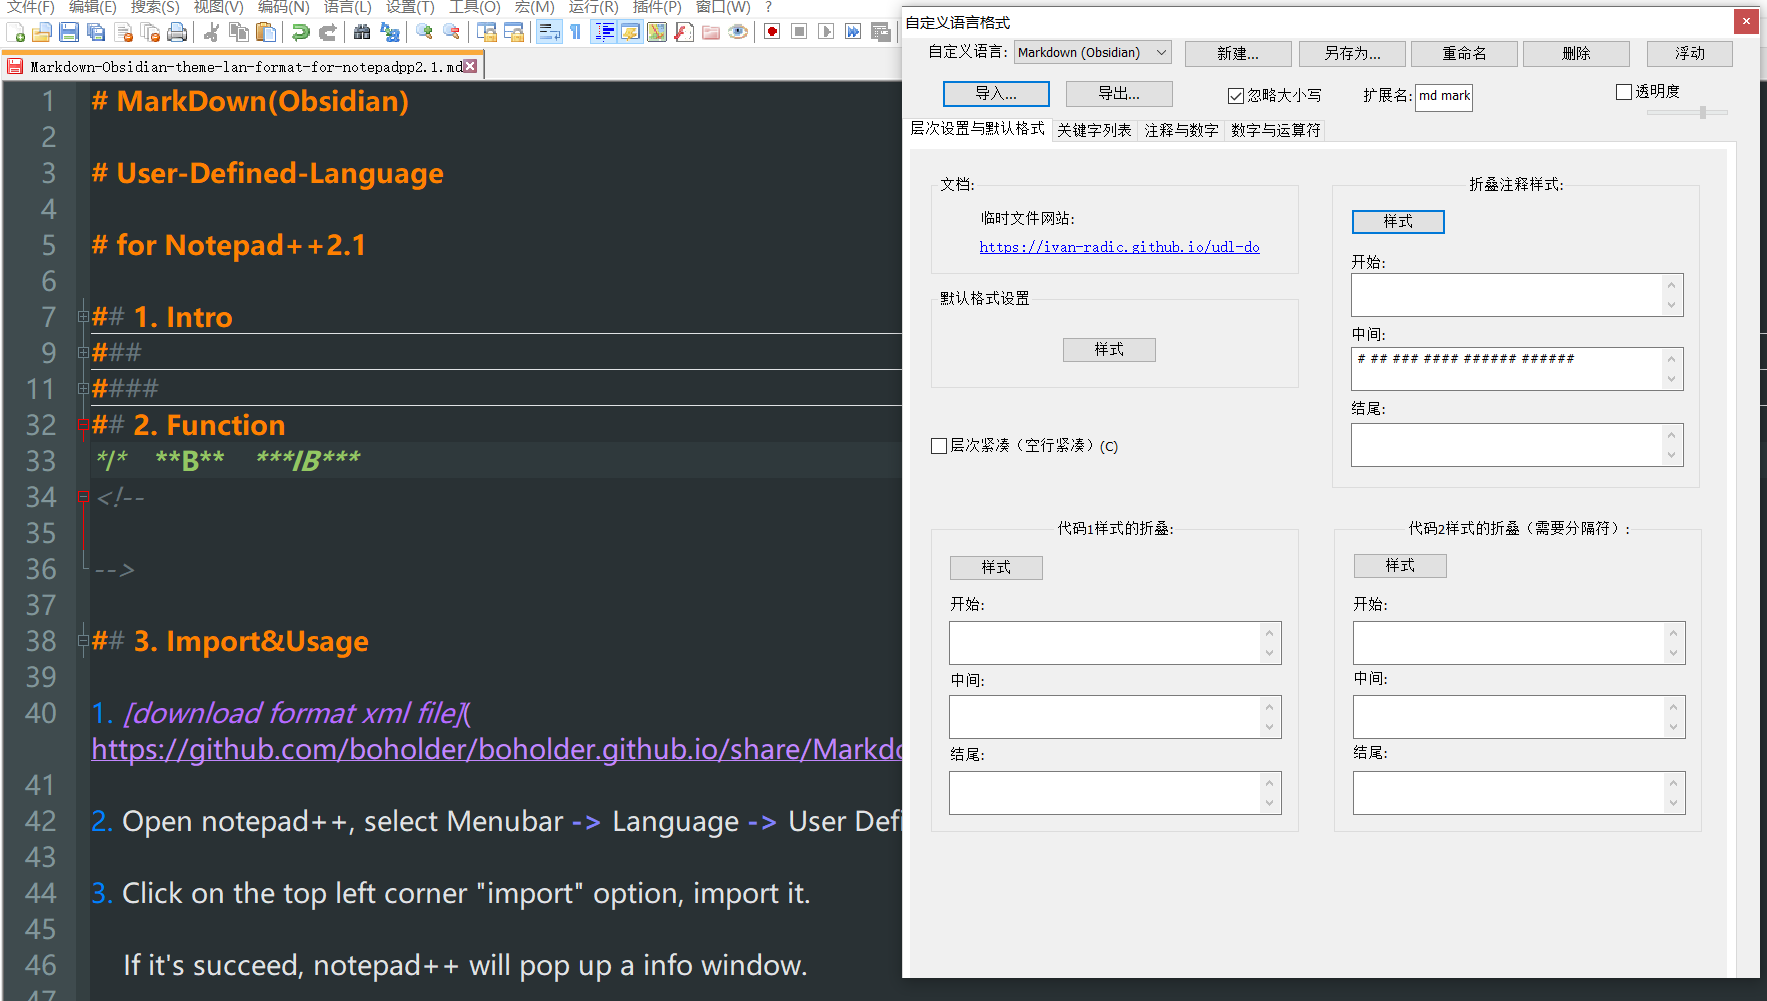Open the 自定义语言 Markdown (Obsidian) dropdown

[x=1092, y=53]
